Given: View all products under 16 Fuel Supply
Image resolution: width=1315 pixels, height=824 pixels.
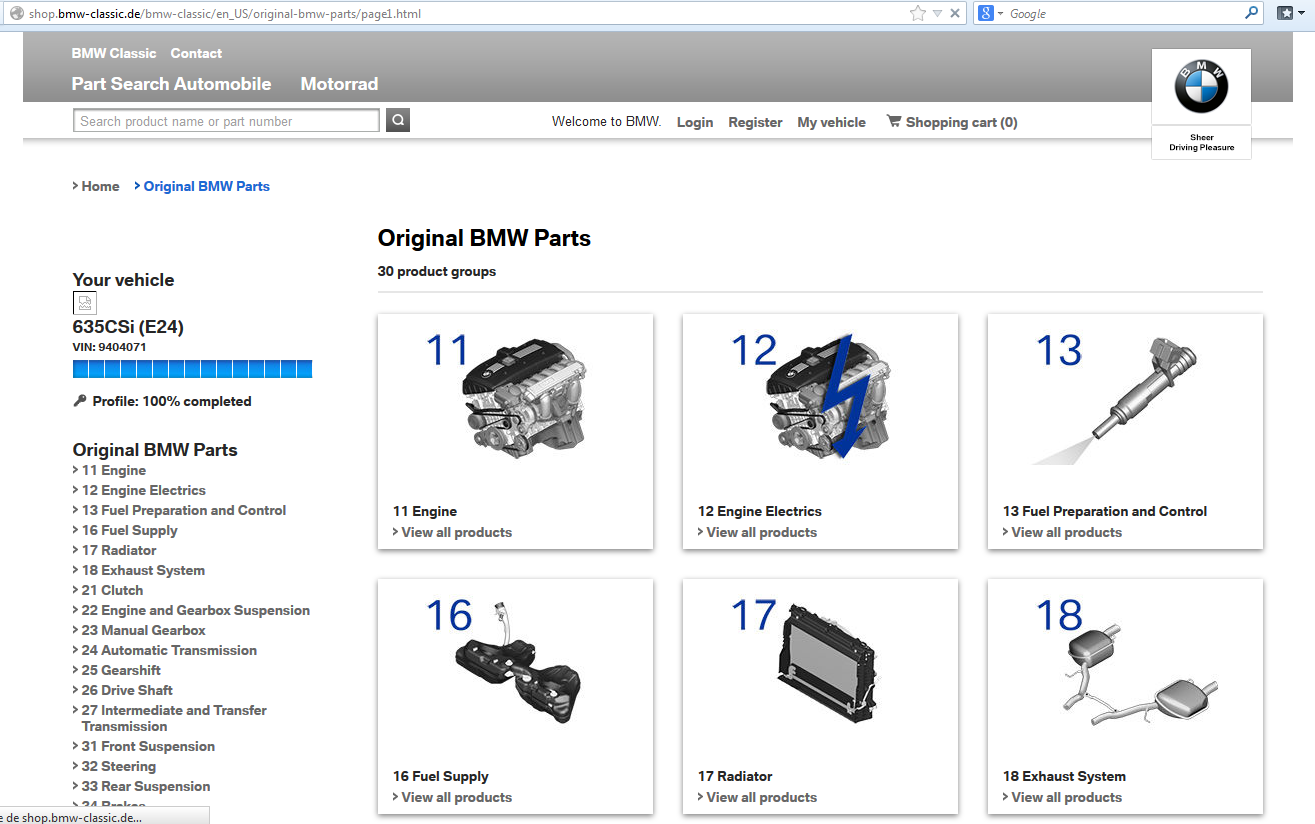Looking at the screenshot, I should (456, 797).
